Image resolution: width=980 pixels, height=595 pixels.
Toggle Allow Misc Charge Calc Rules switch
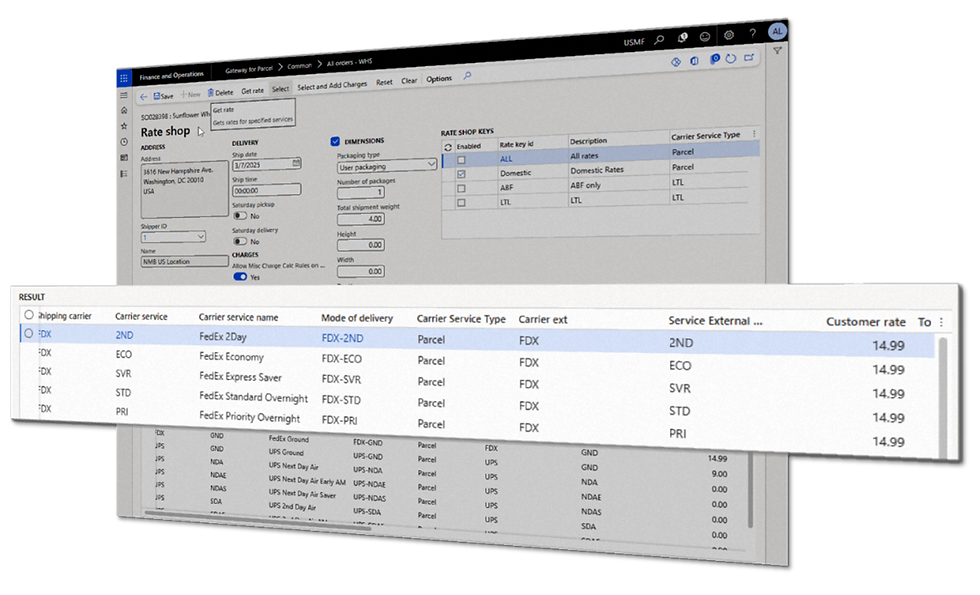[240, 277]
